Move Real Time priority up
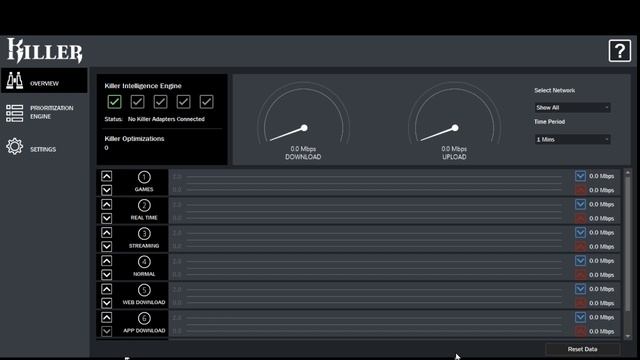 (107, 204)
